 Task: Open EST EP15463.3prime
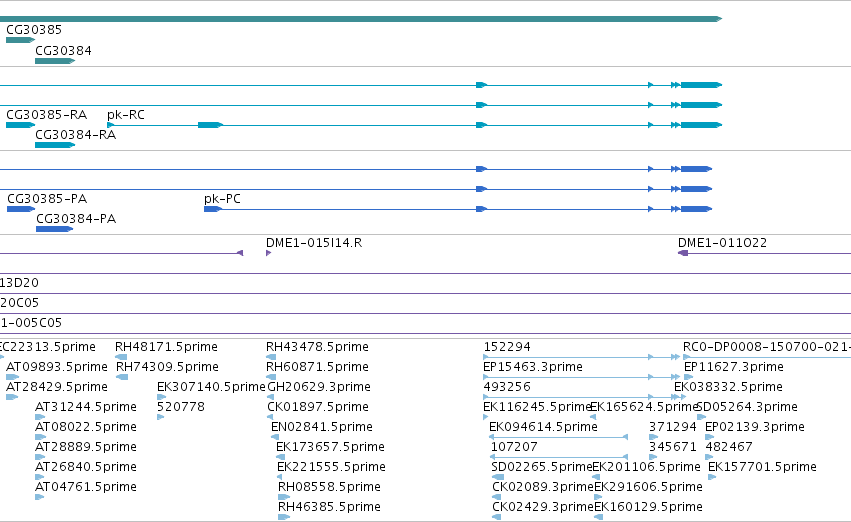532,367
